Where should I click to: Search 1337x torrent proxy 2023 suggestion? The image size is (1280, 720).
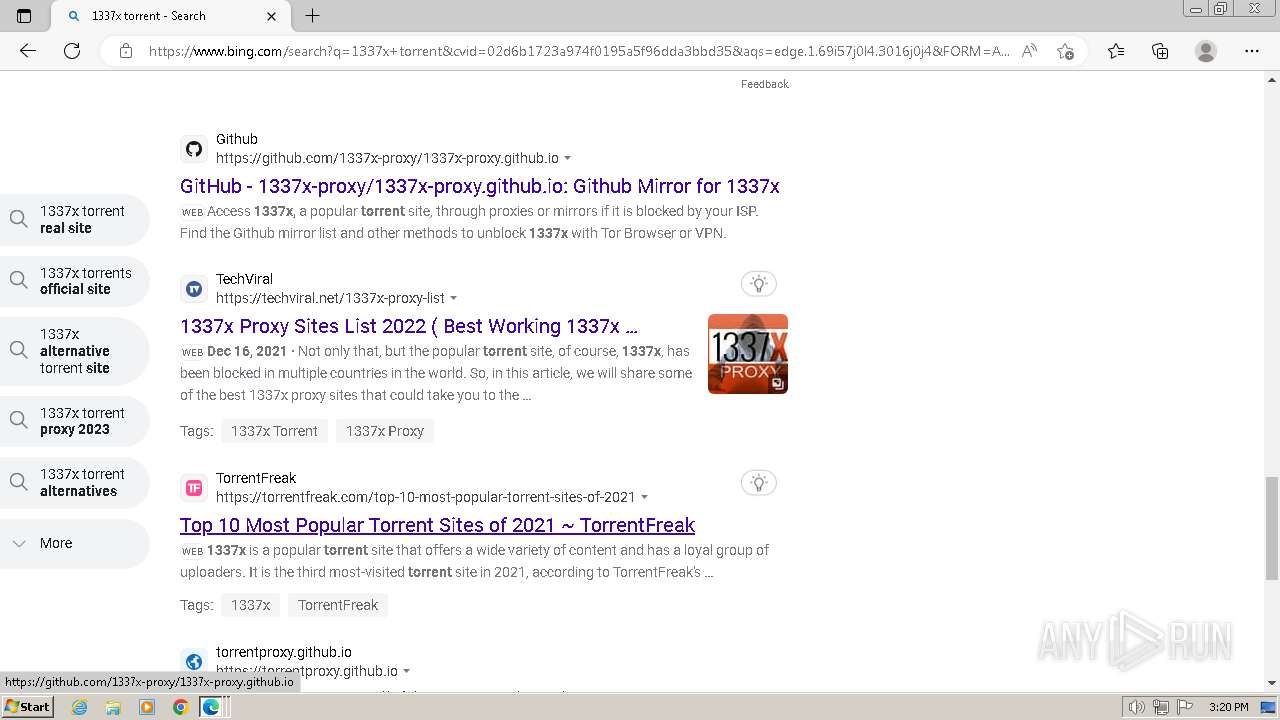coord(74,421)
